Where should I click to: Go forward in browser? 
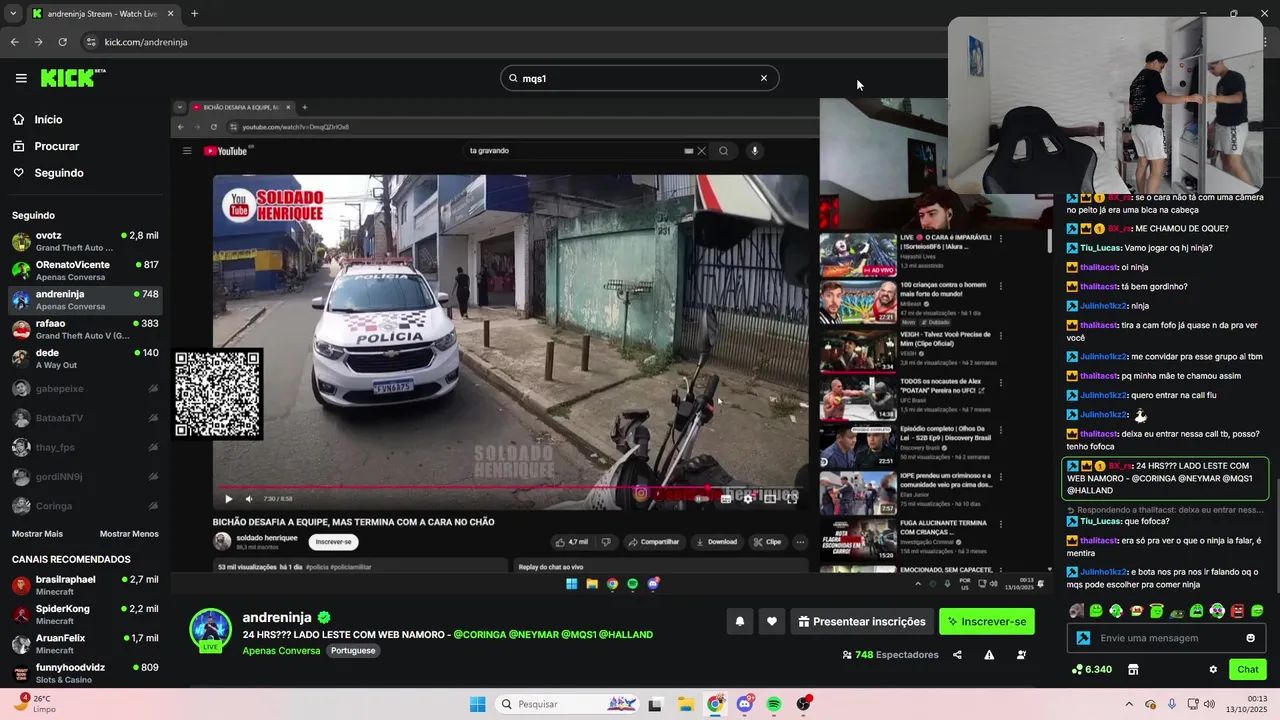38,42
